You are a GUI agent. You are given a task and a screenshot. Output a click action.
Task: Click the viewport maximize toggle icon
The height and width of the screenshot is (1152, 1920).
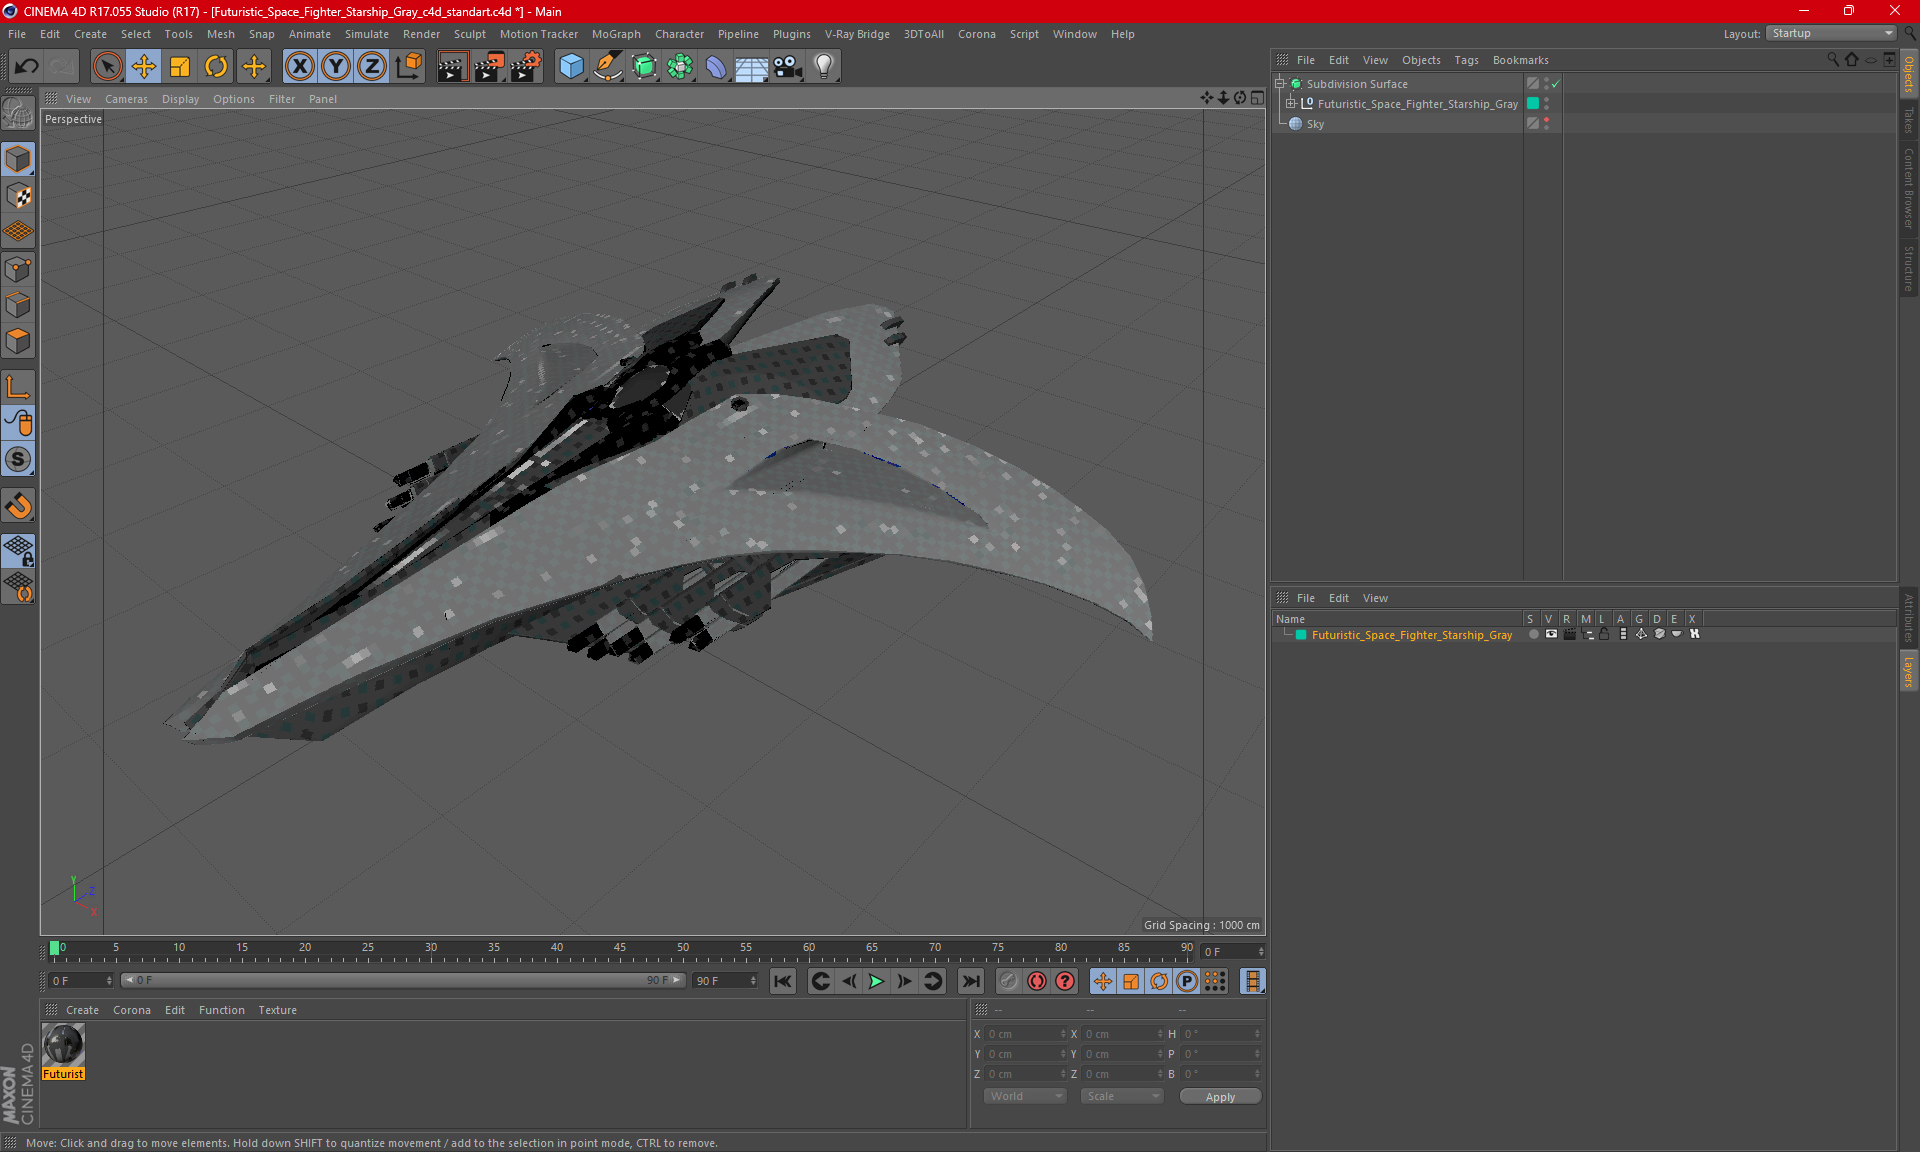click(1257, 98)
